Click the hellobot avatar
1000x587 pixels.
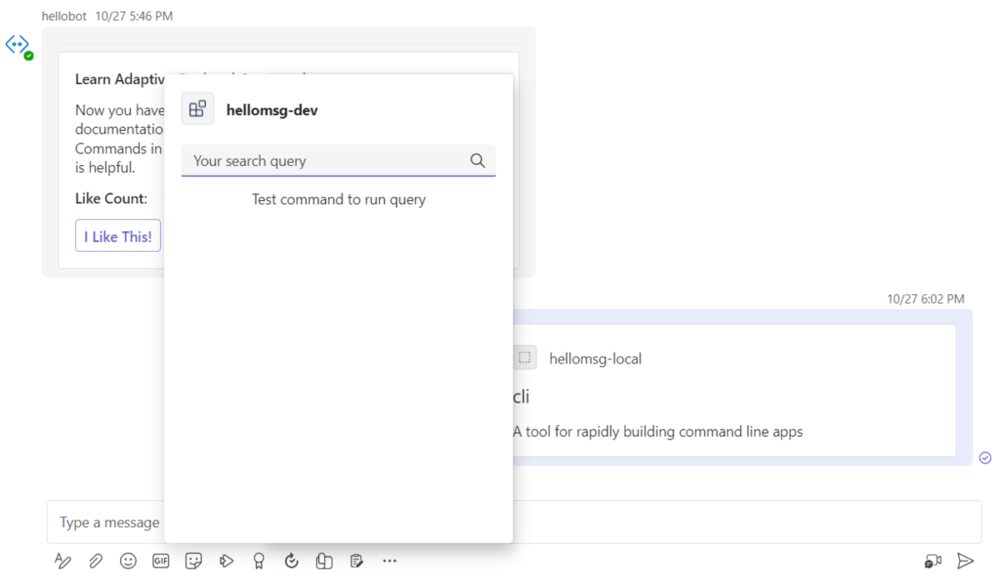[x=18, y=44]
